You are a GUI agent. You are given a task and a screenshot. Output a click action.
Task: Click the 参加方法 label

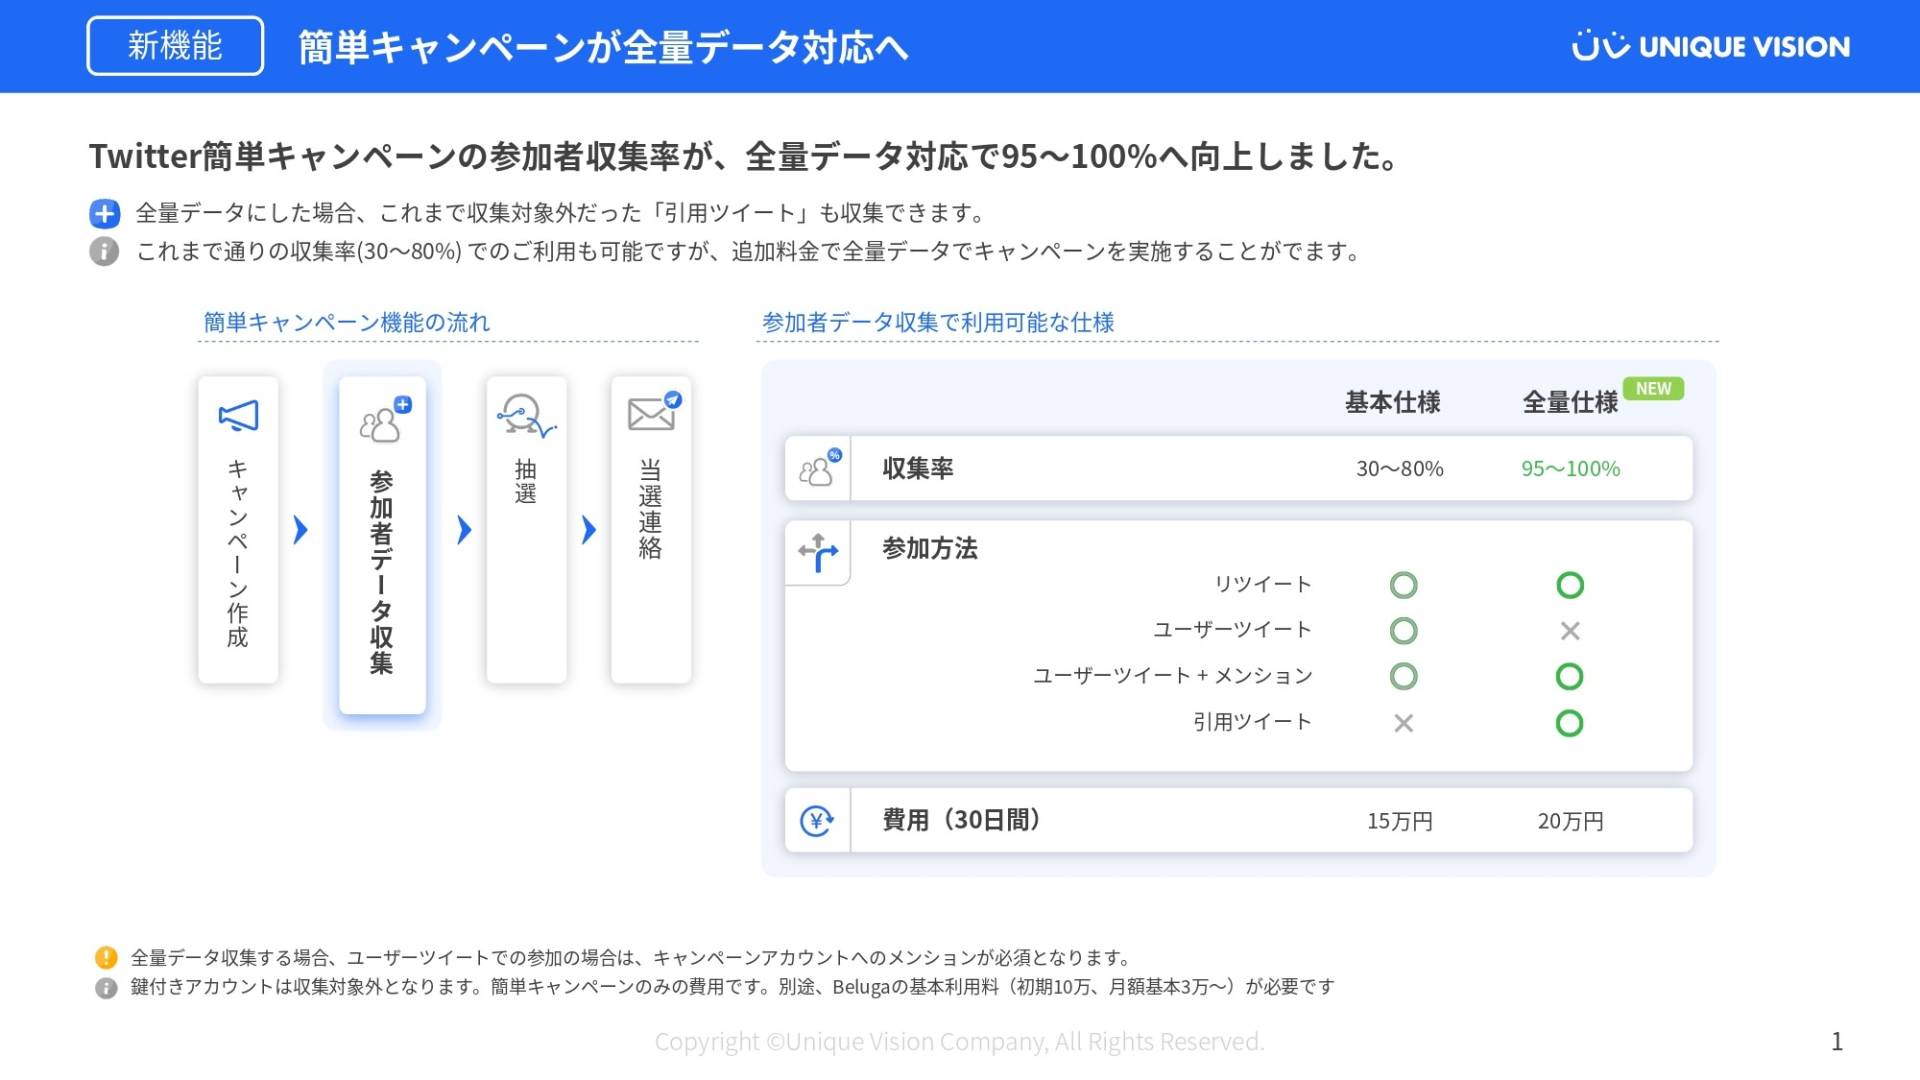(930, 548)
